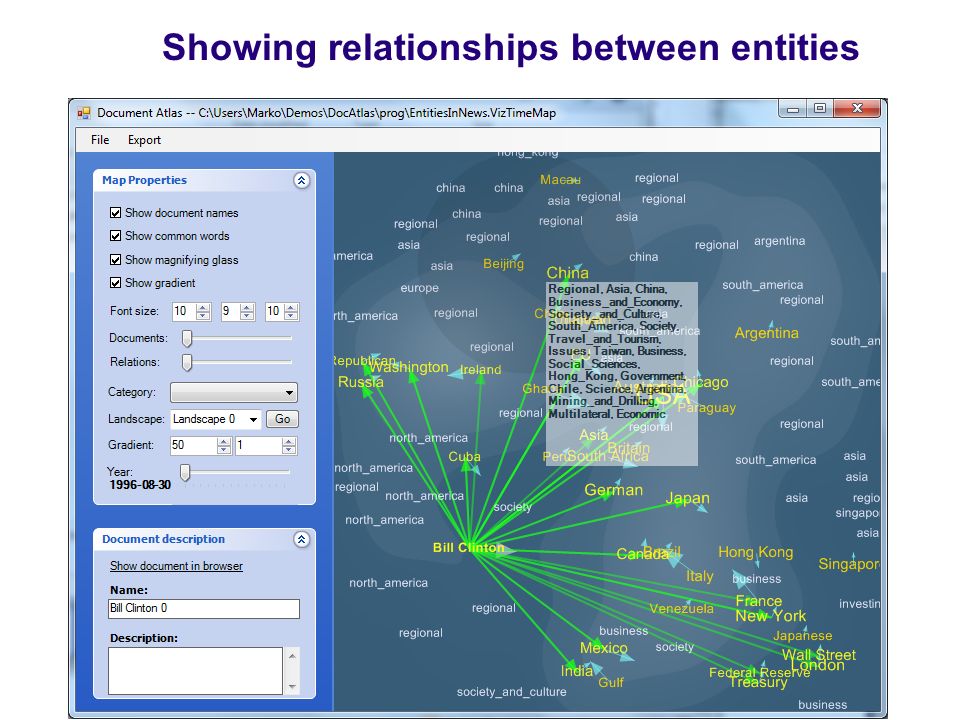Click the 1996-08-30 year value
This screenshot has height=720, width=960.
(140, 485)
